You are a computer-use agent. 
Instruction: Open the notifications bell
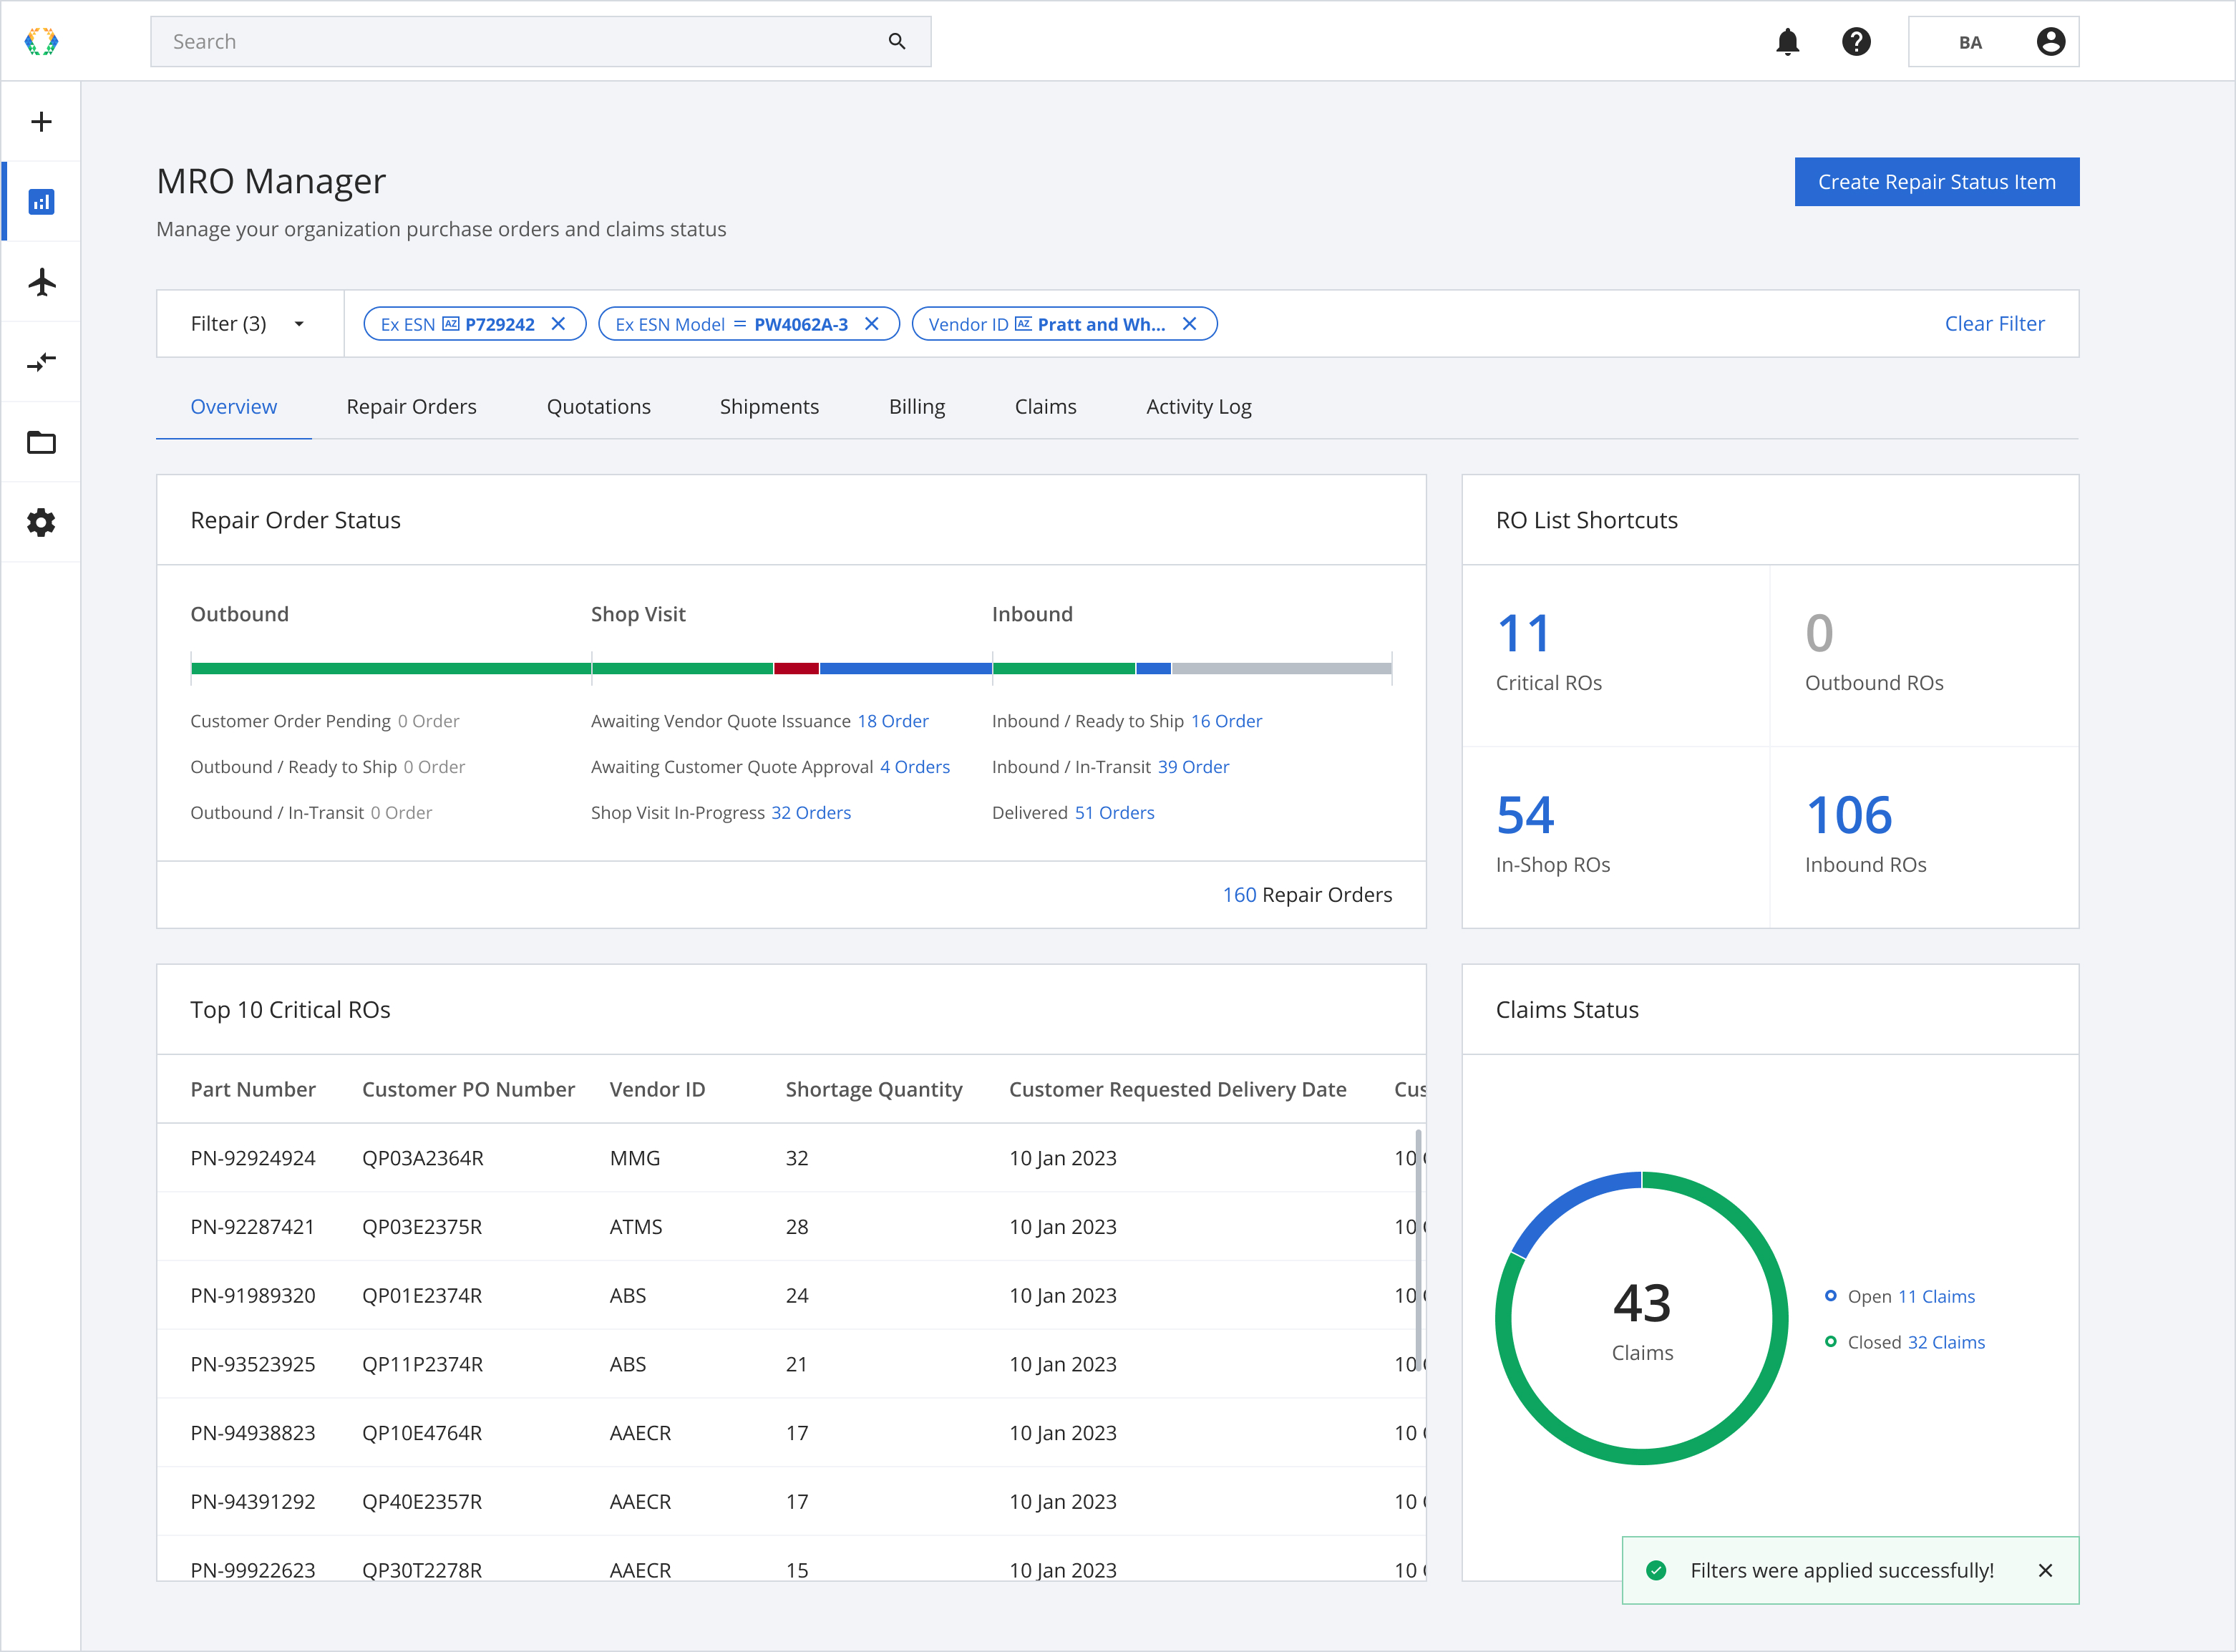[1787, 42]
